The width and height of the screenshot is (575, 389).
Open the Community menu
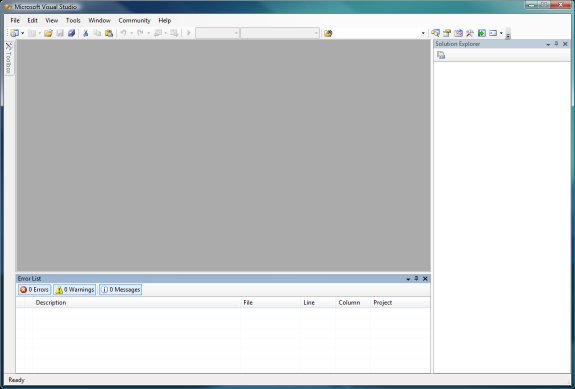click(x=134, y=21)
